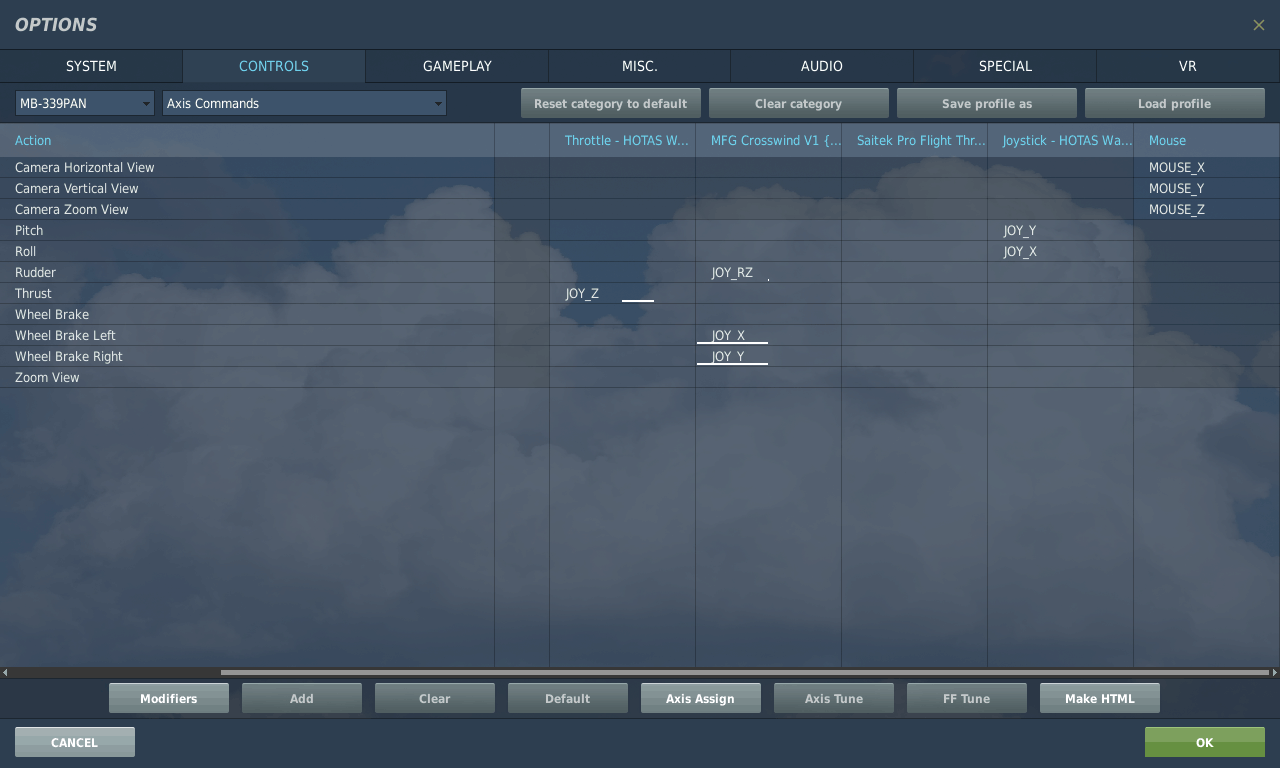The height and width of the screenshot is (768, 1280).
Task: Export bindings with Make HTML
Action: pyautogui.click(x=1099, y=698)
